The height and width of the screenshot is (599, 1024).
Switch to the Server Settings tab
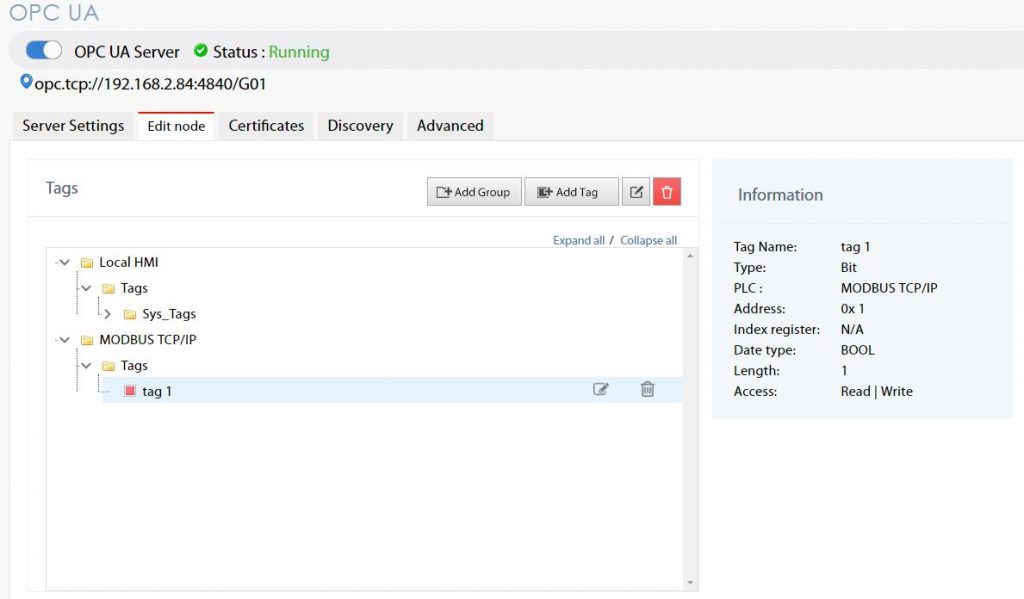pyautogui.click(x=73, y=126)
